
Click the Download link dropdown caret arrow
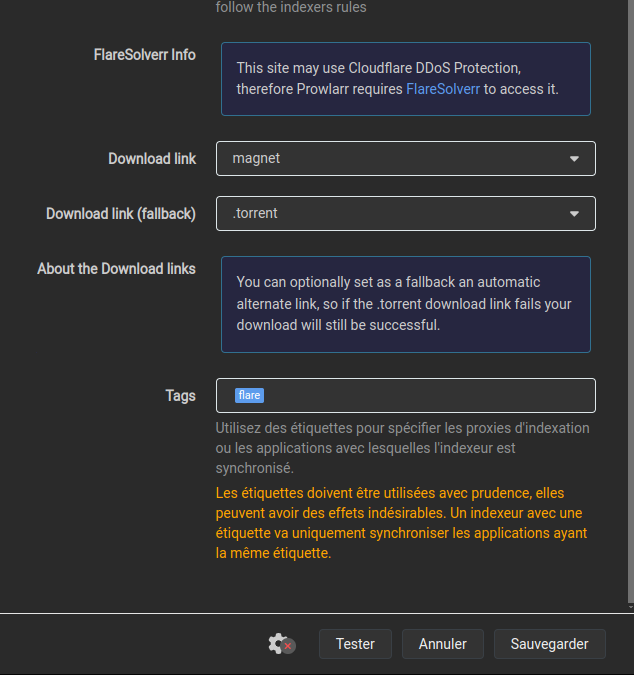pyautogui.click(x=574, y=159)
